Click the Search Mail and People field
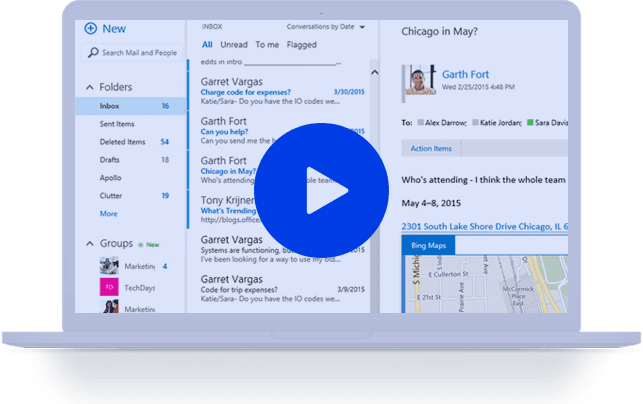Viewport: 643px width, 404px height. coord(138,52)
